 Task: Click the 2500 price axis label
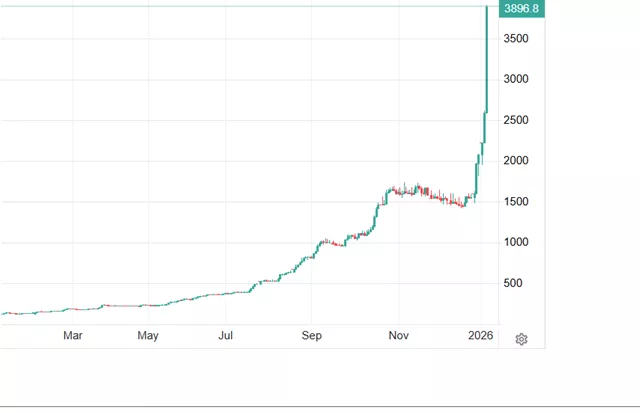coord(518,120)
